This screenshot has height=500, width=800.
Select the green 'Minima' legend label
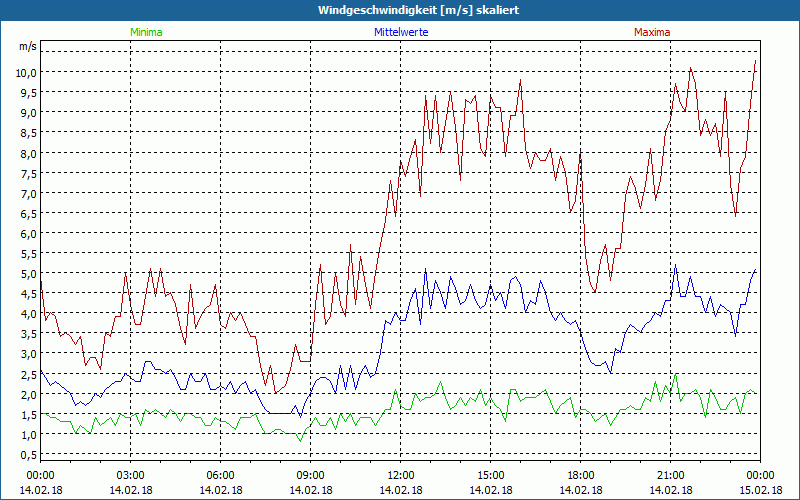click(146, 32)
